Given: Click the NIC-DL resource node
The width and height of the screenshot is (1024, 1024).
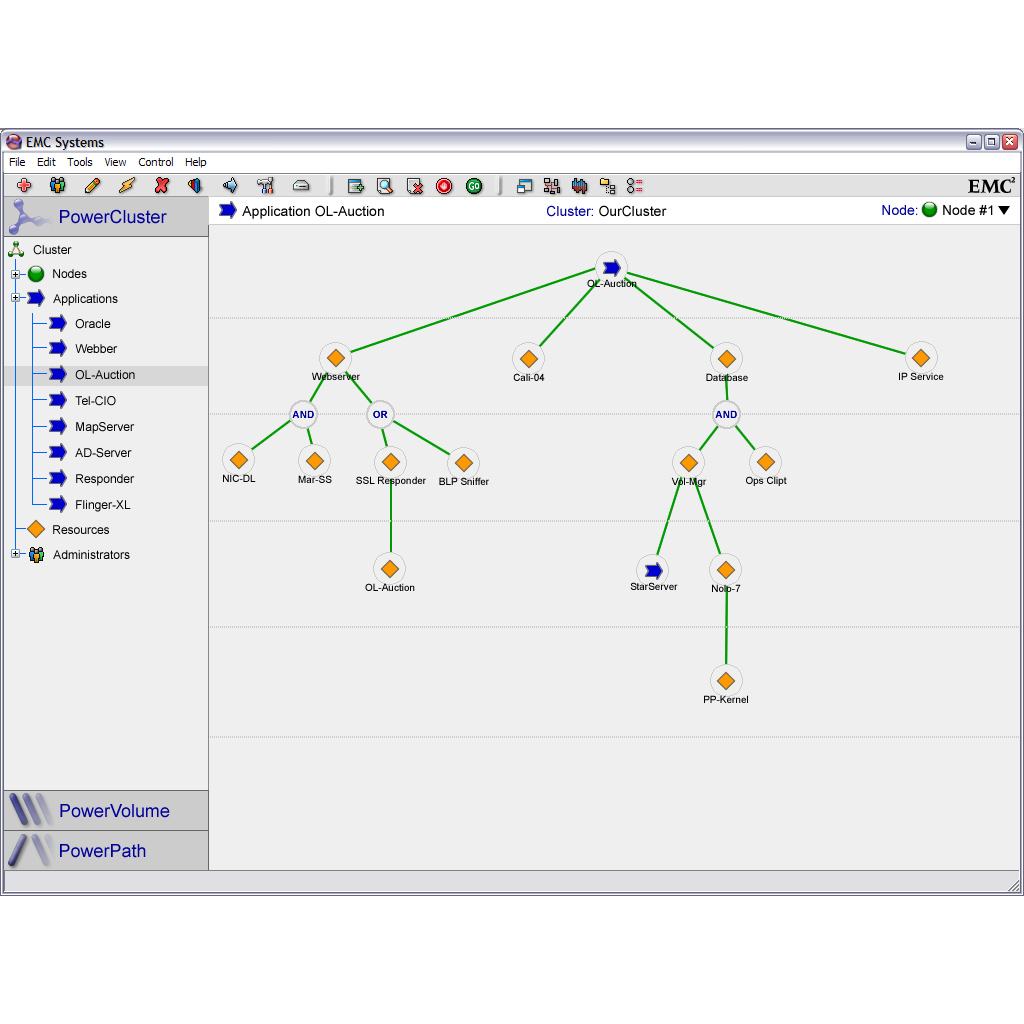Looking at the screenshot, I should (239, 460).
